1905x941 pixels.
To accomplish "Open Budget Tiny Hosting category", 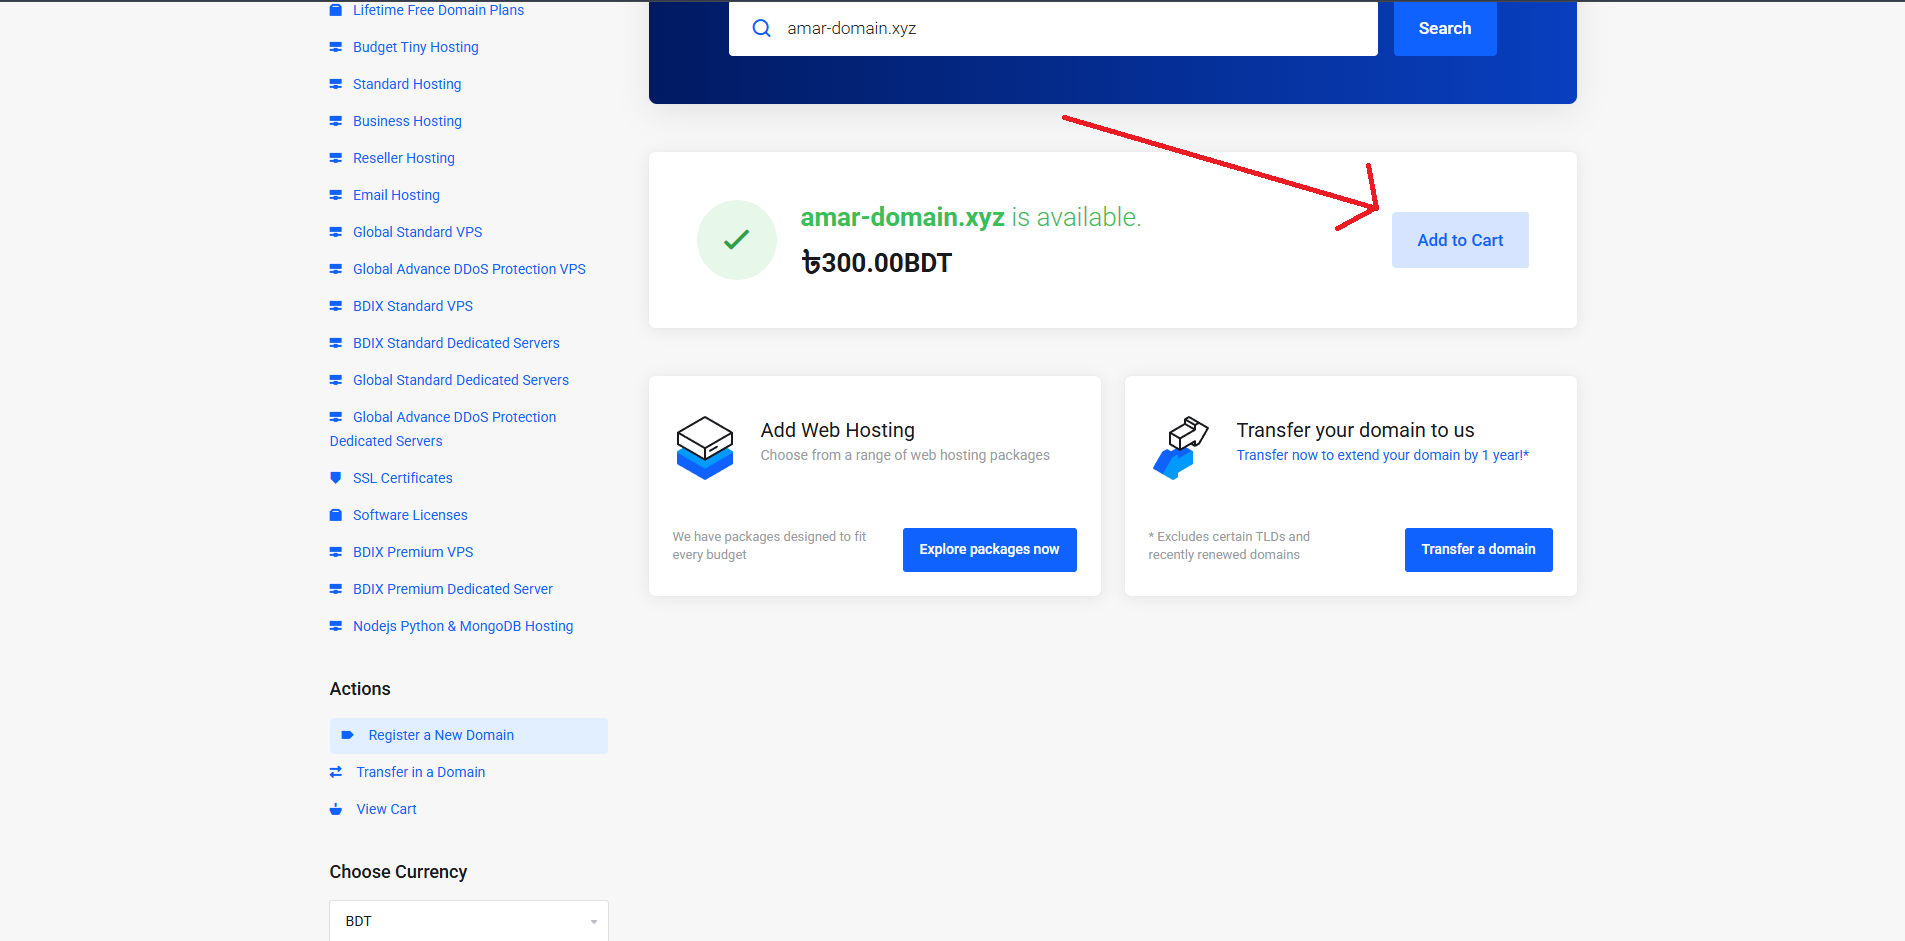I will 415,47.
